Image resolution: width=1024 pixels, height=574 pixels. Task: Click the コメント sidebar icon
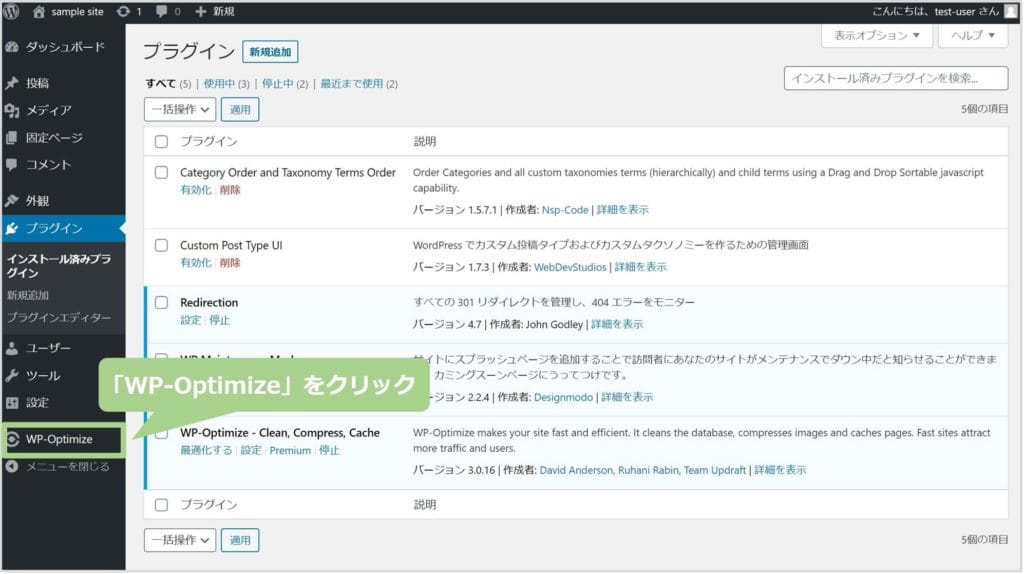point(12,165)
